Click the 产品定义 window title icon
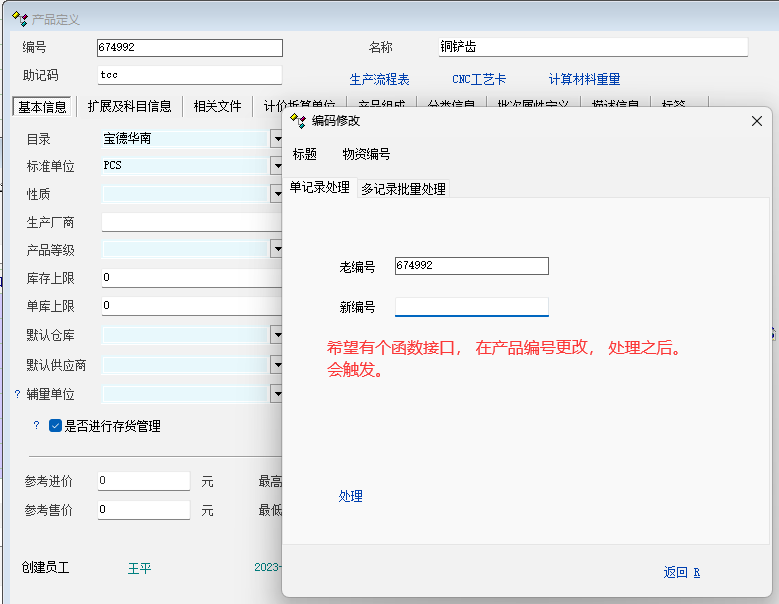 click(x=19, y=19)
